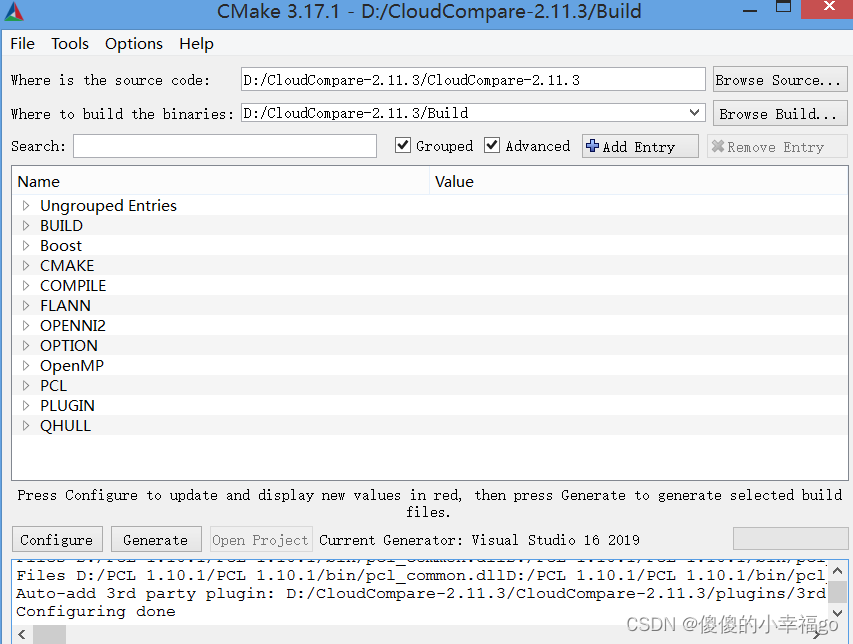The height and width of the screenshot is (644, 853).
Task: Maximize the CMake window
Action: [x=783, y=8]
